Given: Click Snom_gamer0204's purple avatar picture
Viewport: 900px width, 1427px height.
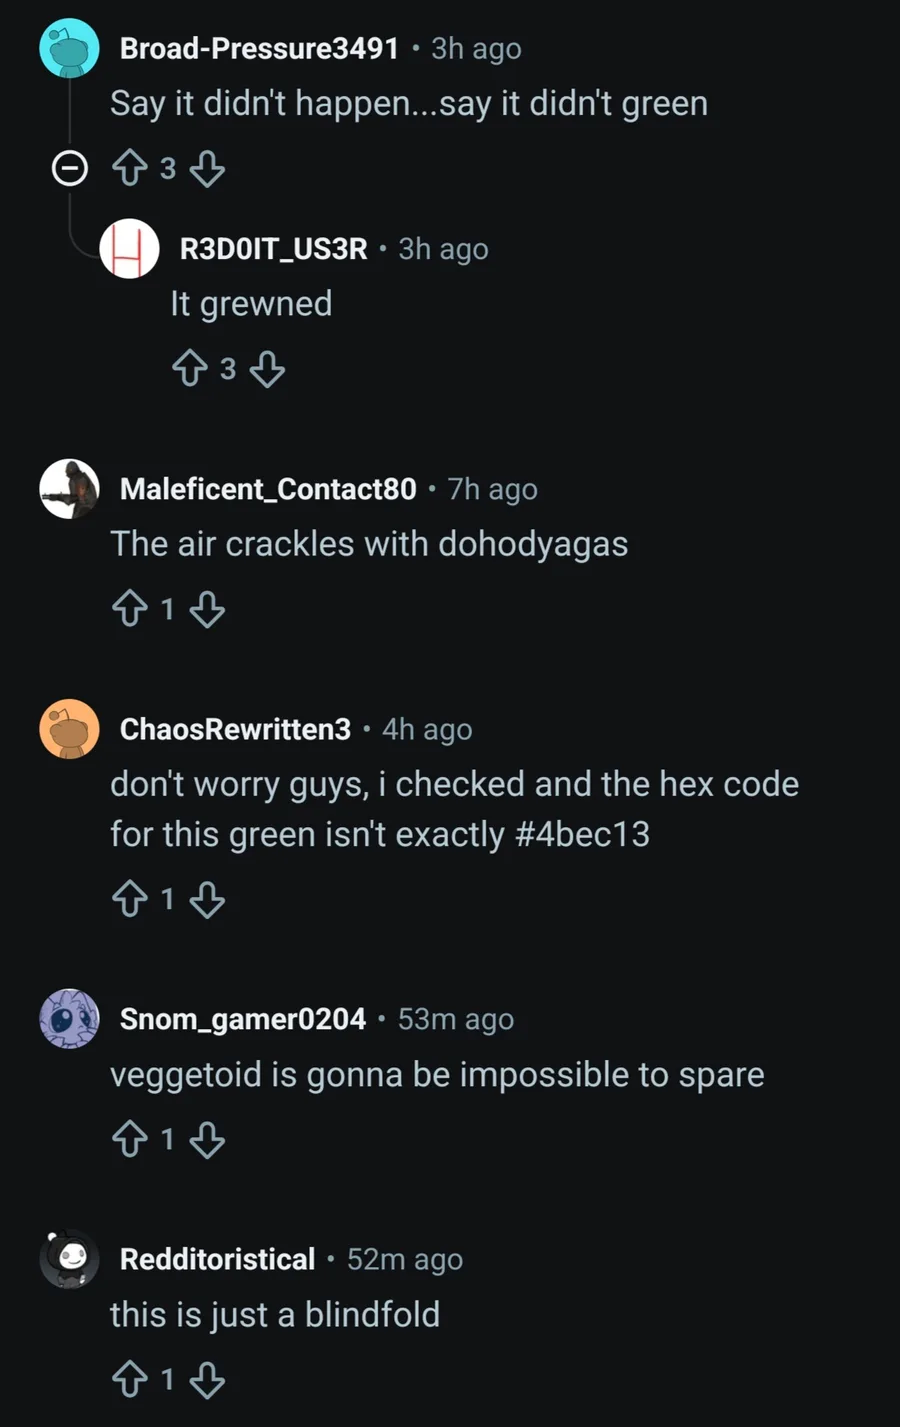Looking at the screenshot, I should pyautogui.click(x=69, y=1019).
